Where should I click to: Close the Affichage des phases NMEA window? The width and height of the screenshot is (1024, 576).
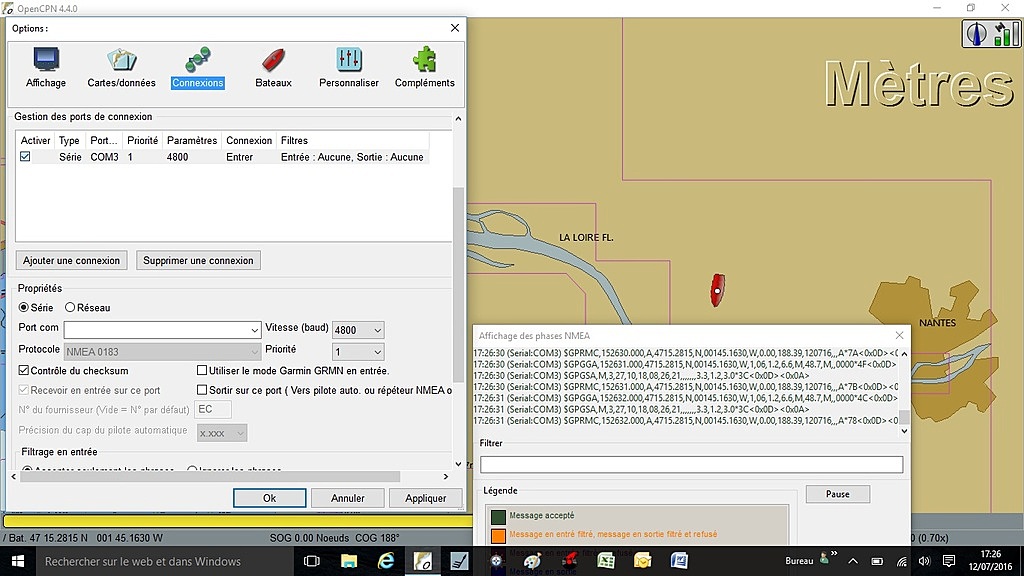pos(899,335)
